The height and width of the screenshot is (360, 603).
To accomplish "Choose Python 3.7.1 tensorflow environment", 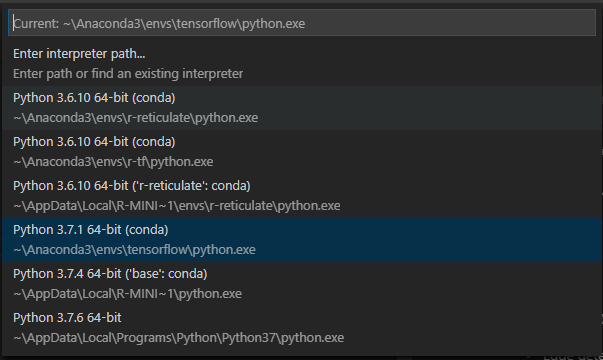I will click(302, 240).
